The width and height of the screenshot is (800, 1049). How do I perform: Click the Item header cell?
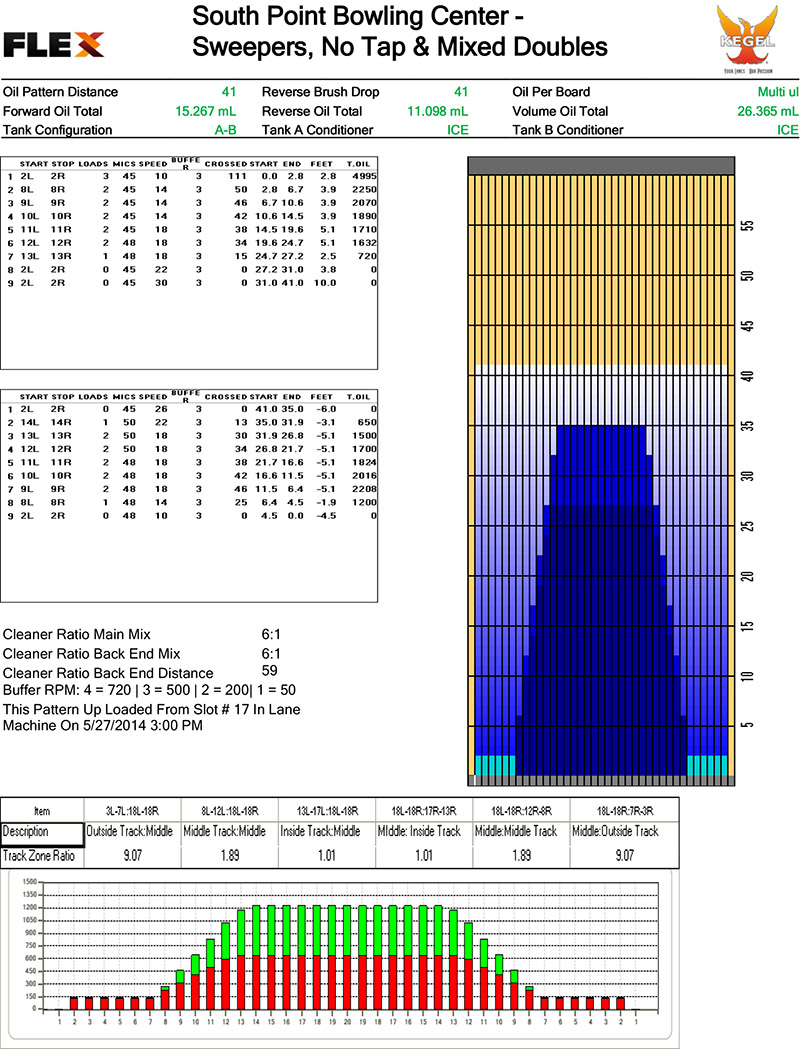[40, 811]
